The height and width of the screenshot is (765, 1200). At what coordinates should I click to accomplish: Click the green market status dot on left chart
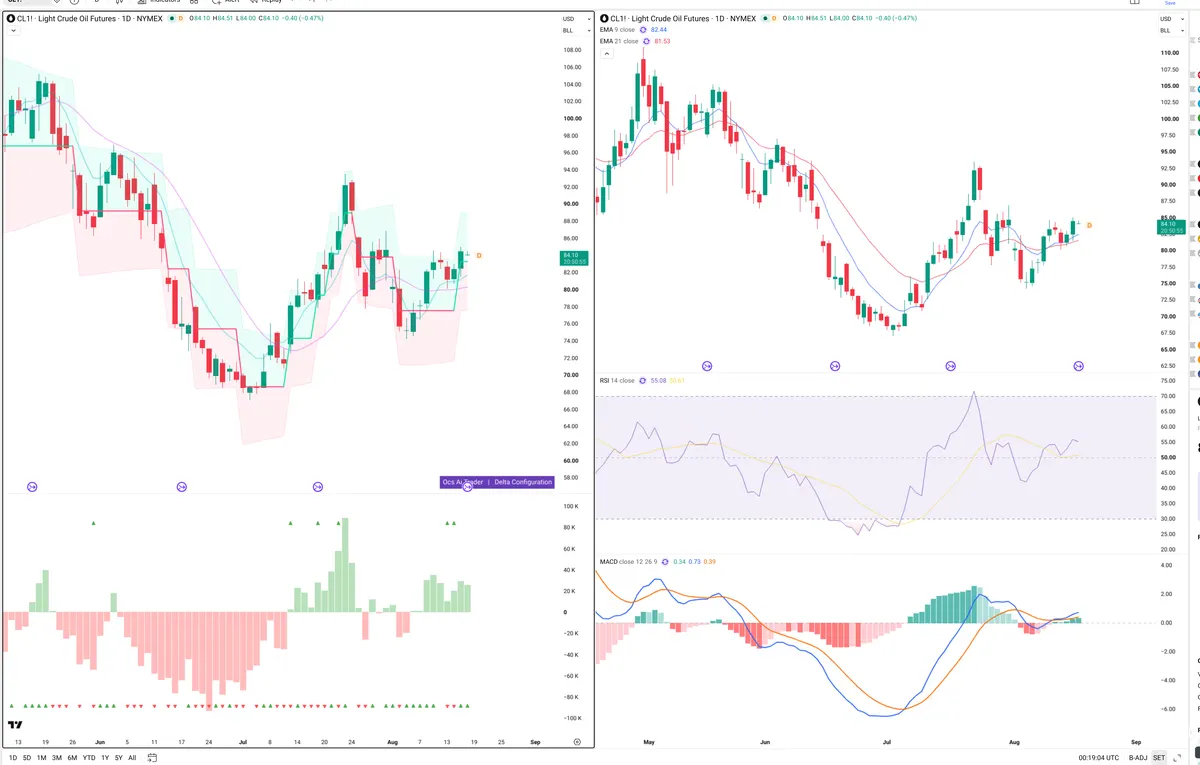171,18
